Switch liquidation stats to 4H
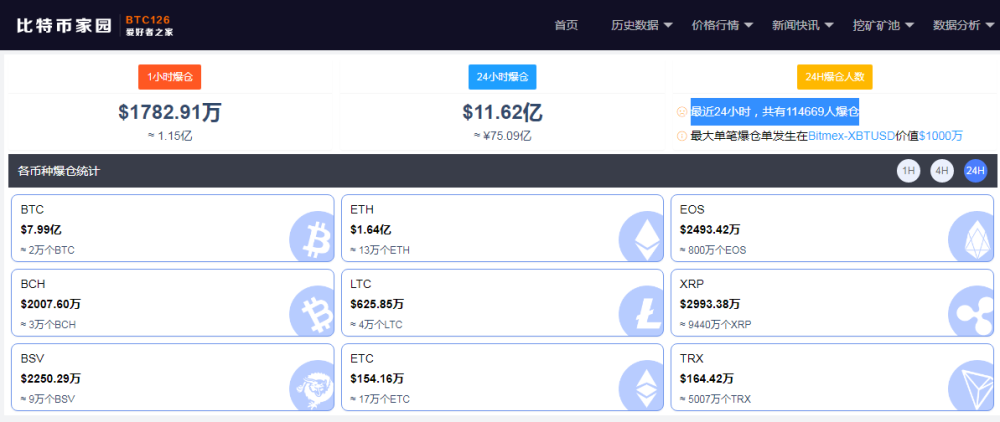Viewport: 1000px width, 422px height. (x=942, y=171)
